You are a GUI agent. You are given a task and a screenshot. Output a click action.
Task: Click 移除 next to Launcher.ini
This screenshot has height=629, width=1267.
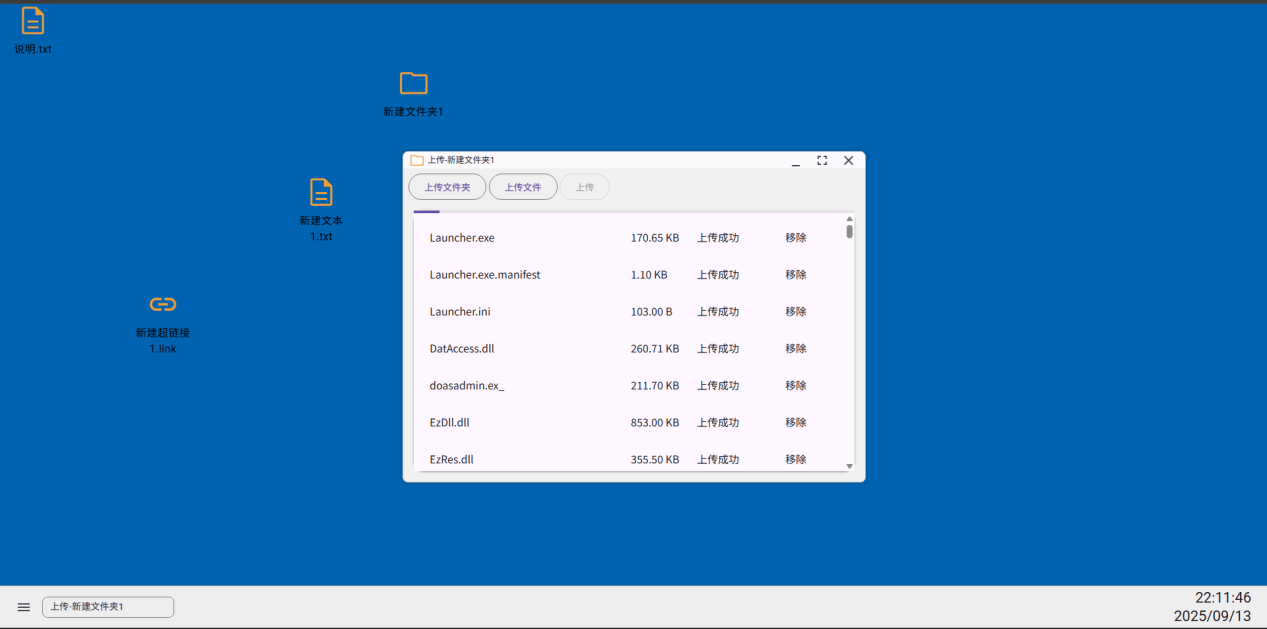tap(796, 312)
